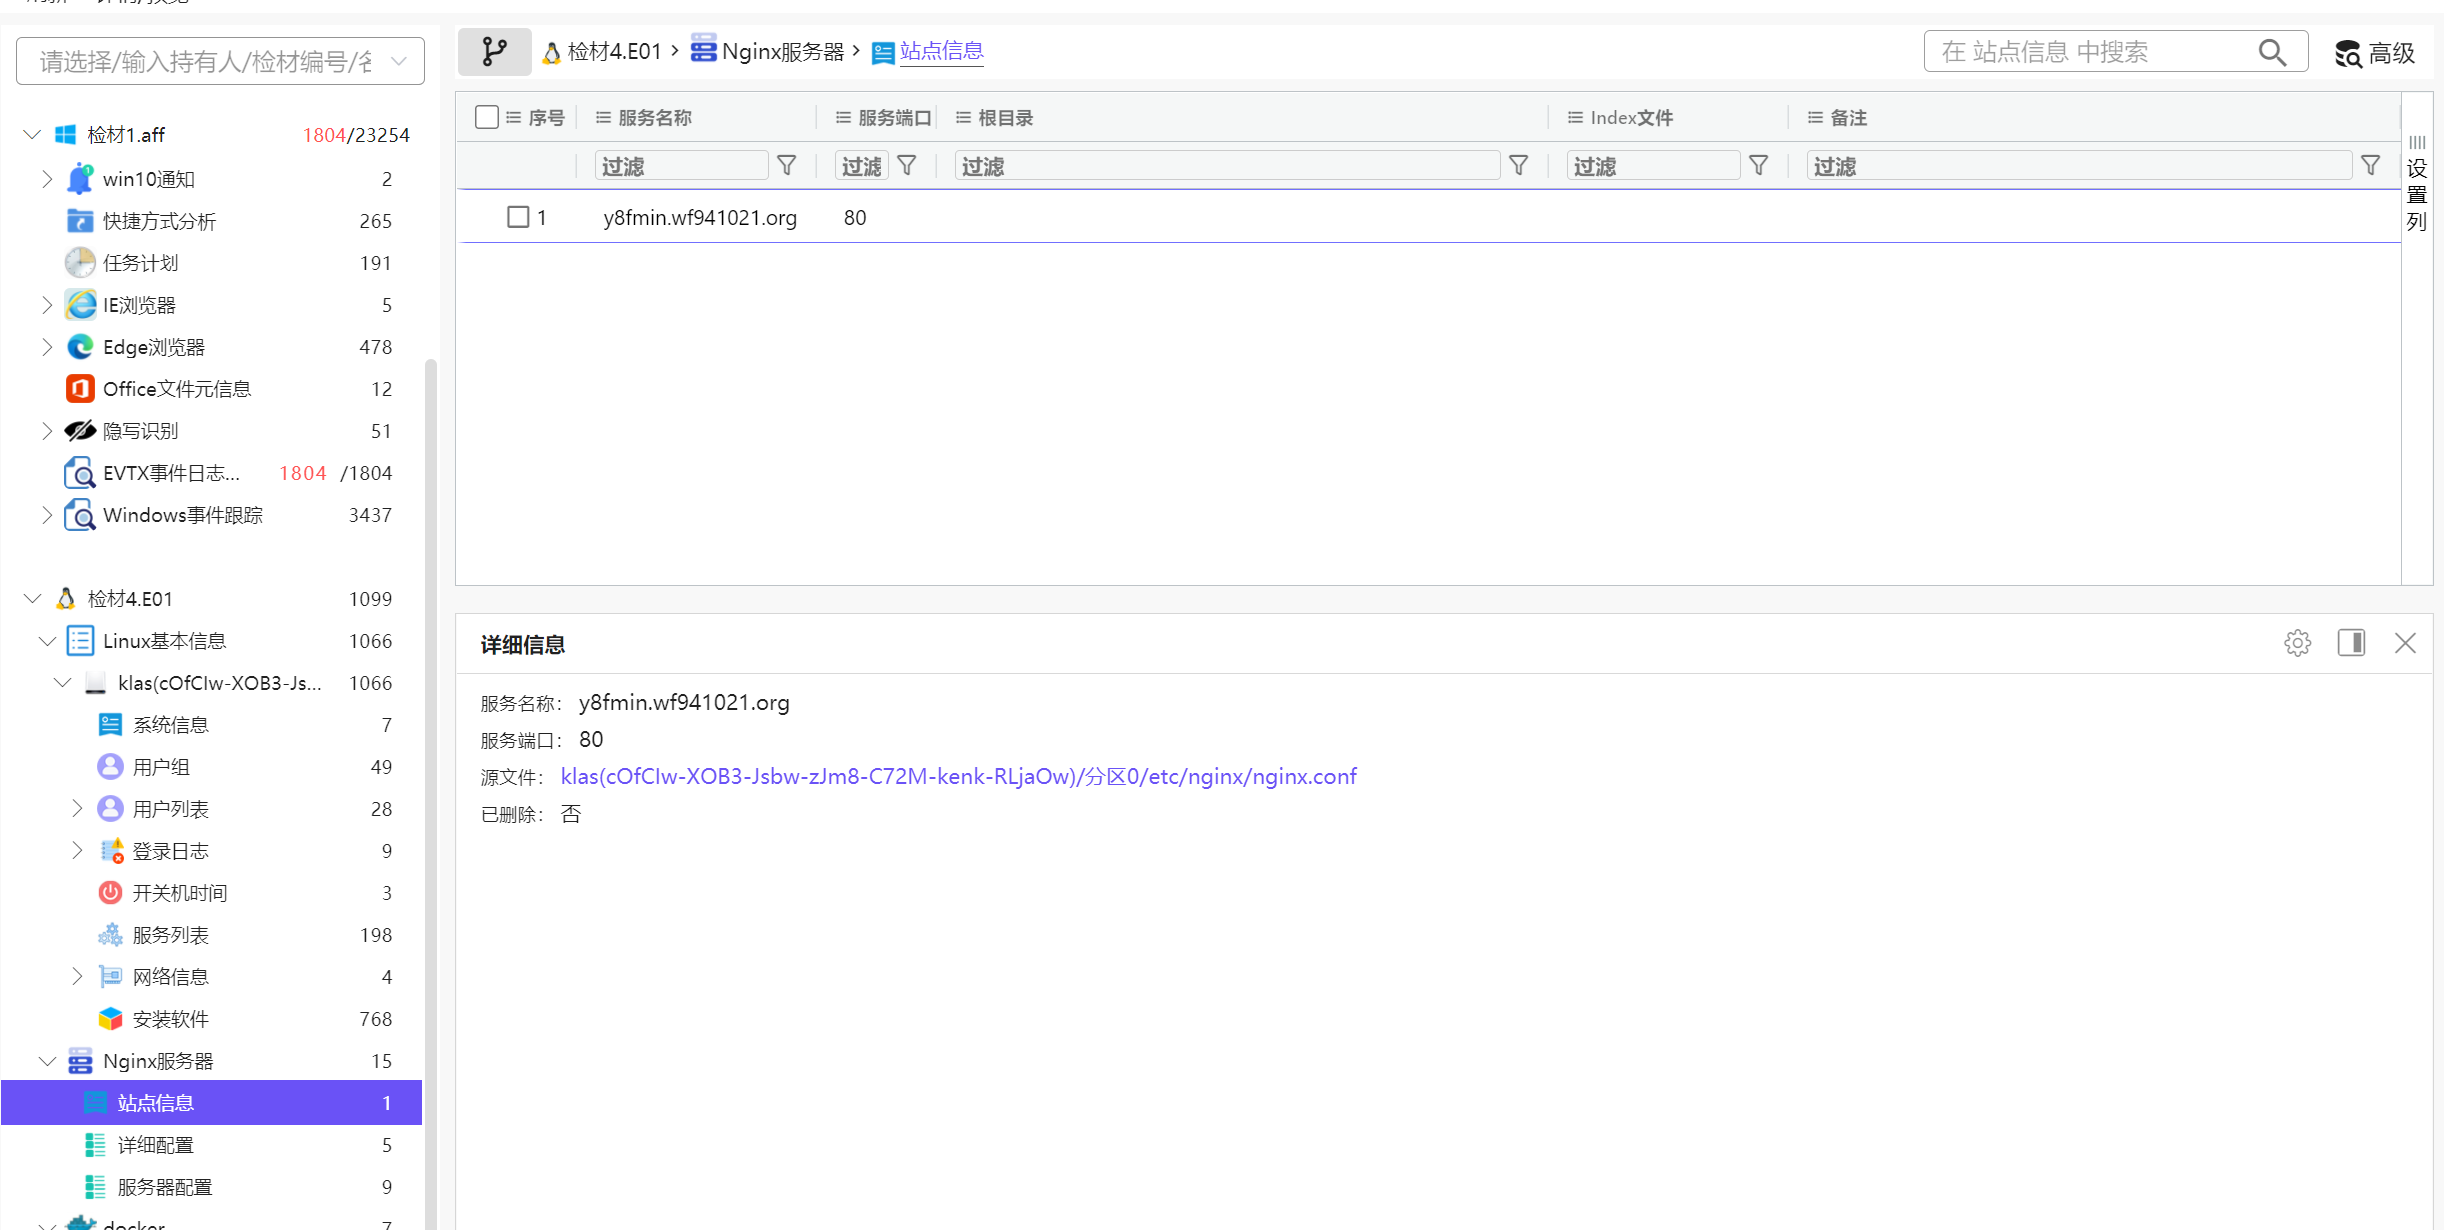Toggle details panel layout icon
Viewport: 2444px width, 1230px height.
pos(2351,643)
